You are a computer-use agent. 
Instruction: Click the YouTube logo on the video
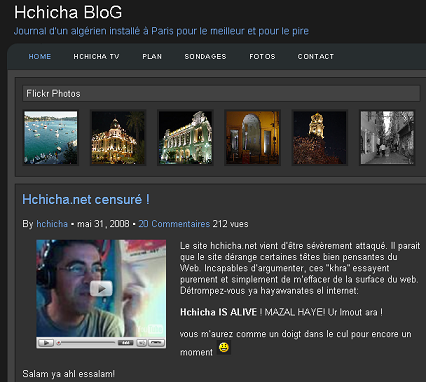pos(151,329)
